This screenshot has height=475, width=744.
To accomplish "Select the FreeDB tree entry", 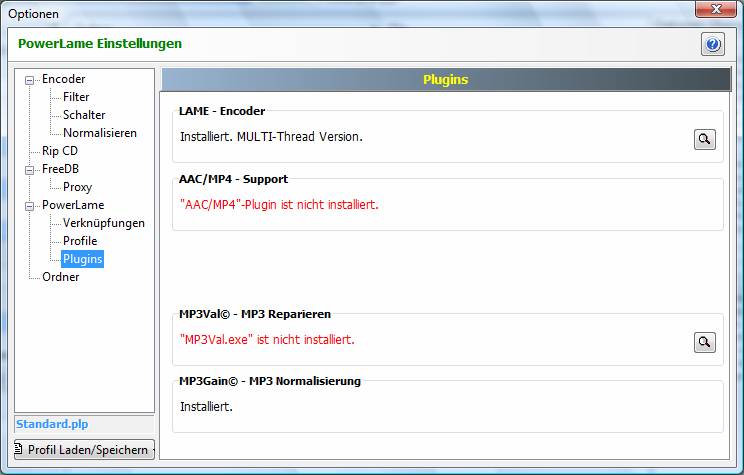I will point(60,169).
